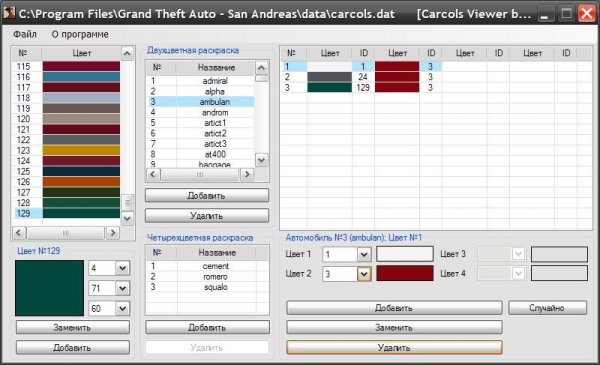The image size is (600, 365).
Task: Click highlighted Удалить button in vehicle color panel
Action: pos(394,347)
